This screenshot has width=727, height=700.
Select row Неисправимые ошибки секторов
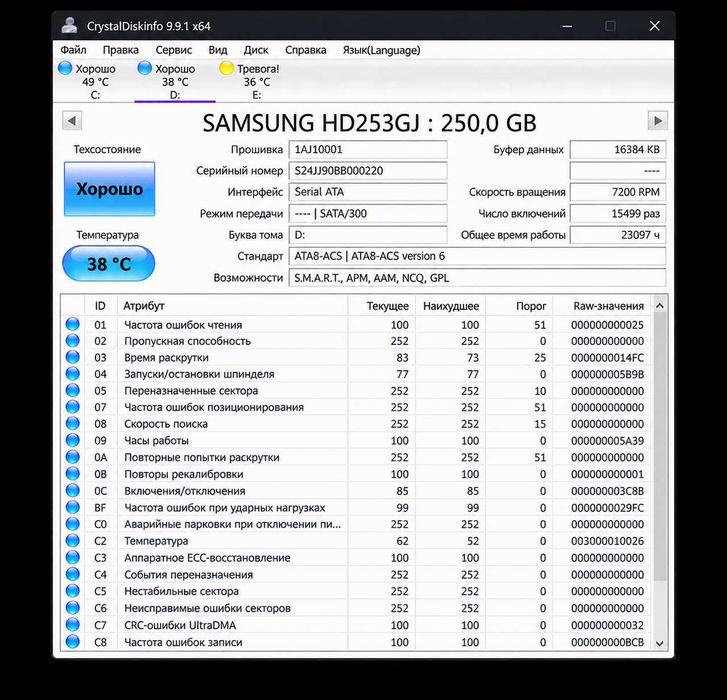(356, 608)
